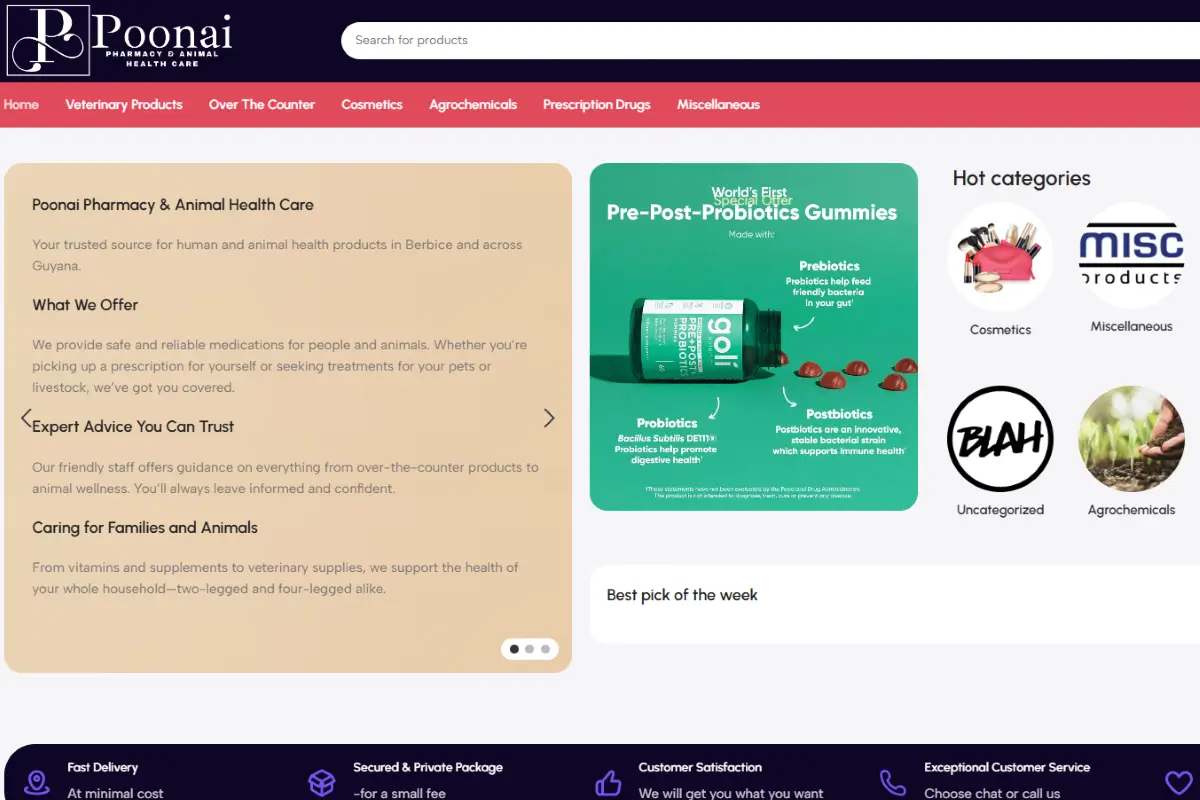Viewport: 1200px width, 800px height.
Task: Click the Secured & Private Package text
Action: [428, 768]
